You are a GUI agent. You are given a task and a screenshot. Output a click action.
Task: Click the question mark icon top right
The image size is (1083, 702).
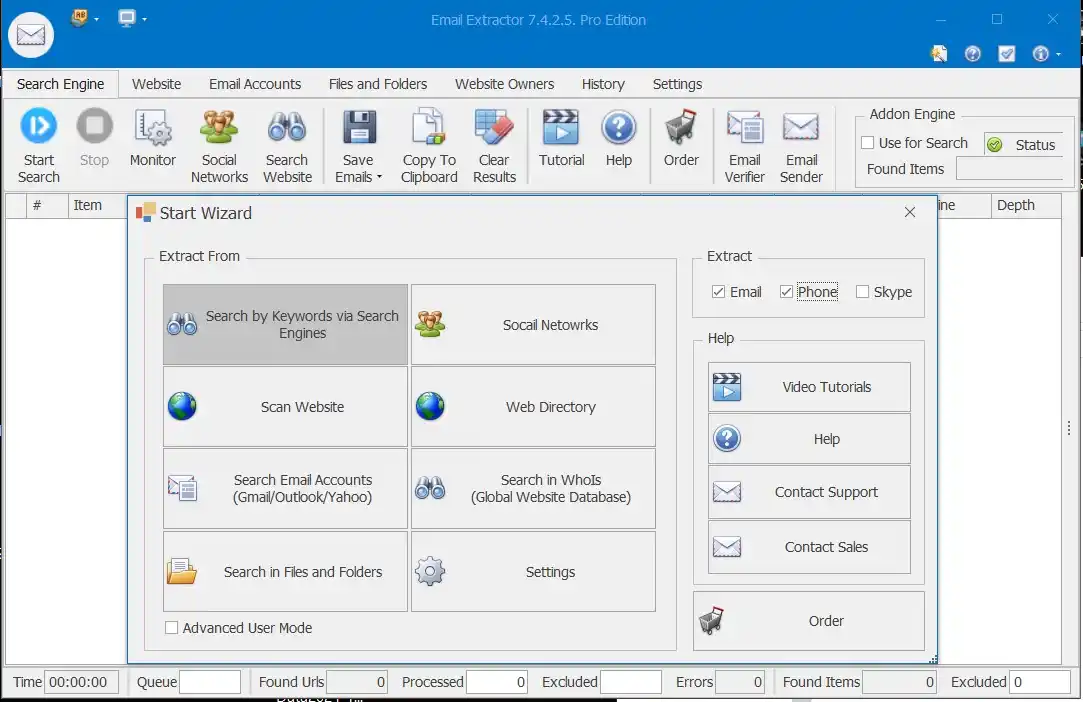point(972,53)
